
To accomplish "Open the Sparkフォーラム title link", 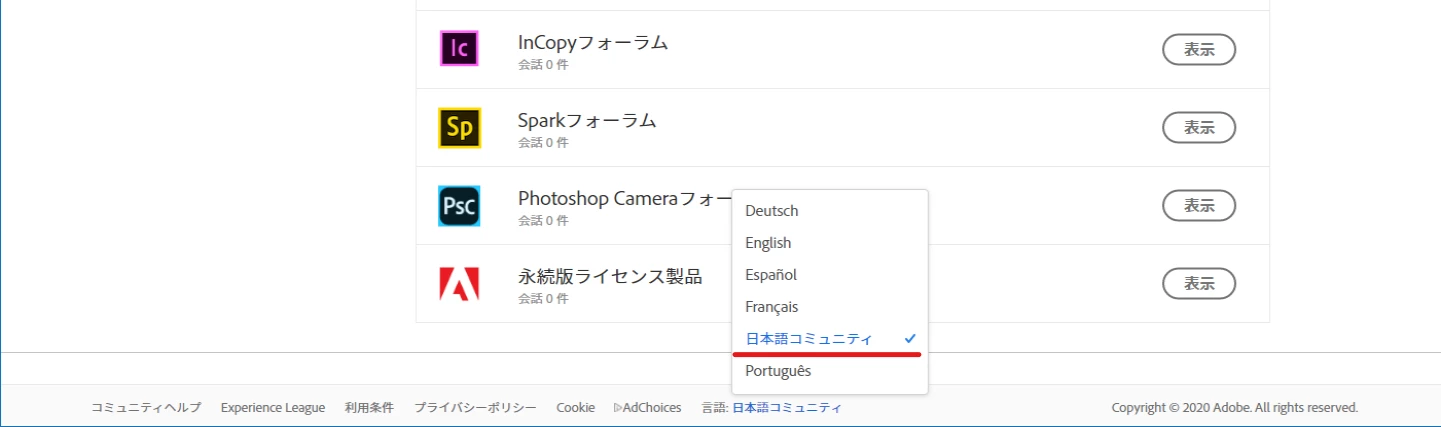I will 587,120.
